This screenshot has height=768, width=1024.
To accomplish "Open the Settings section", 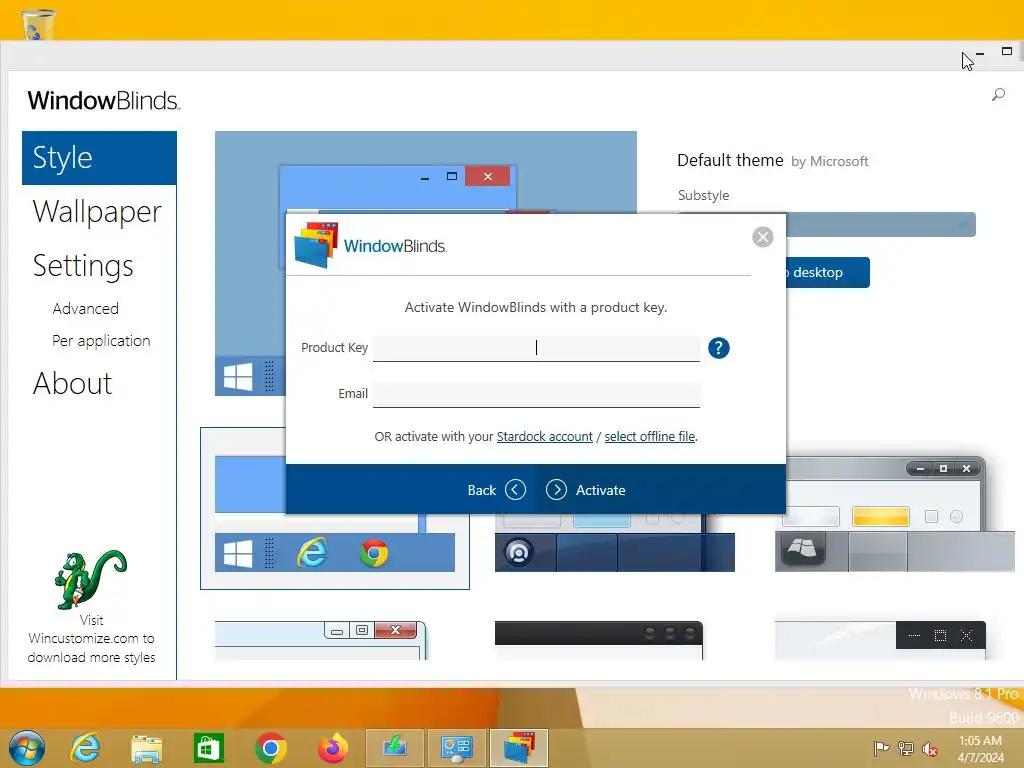I will click(x=83, y=266).
